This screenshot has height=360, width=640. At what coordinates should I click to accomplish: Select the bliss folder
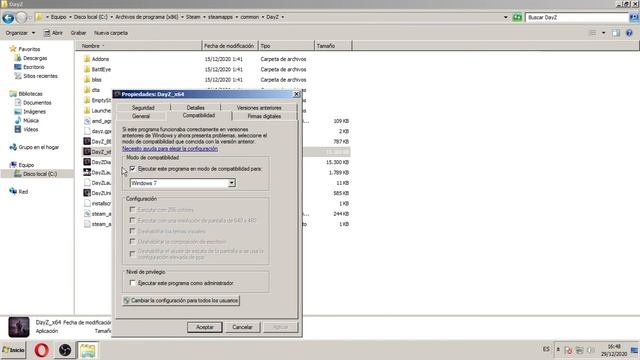(96, 80)
